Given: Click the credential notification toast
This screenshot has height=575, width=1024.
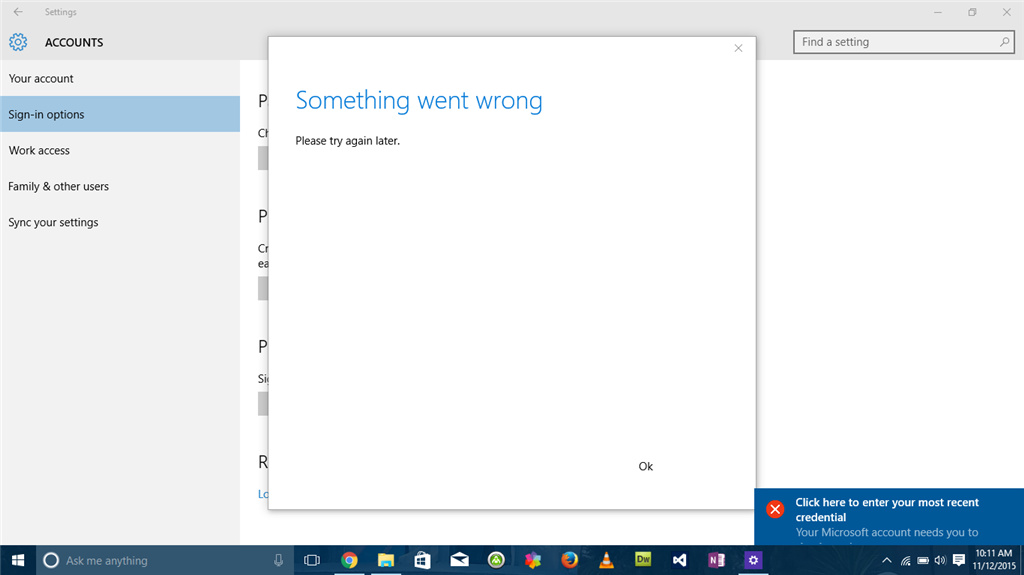Looking at the screenshot, I should click(x=889, y=517).
